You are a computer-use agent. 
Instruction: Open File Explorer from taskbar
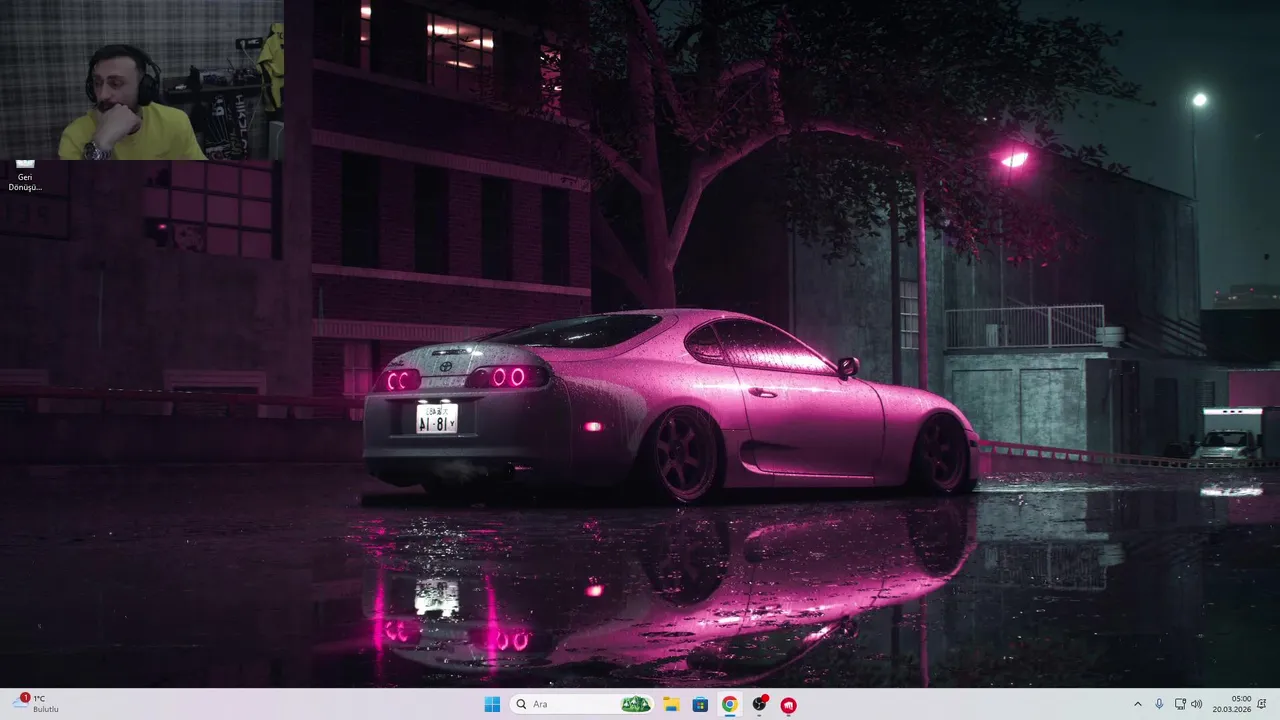[x=671, y=704]
